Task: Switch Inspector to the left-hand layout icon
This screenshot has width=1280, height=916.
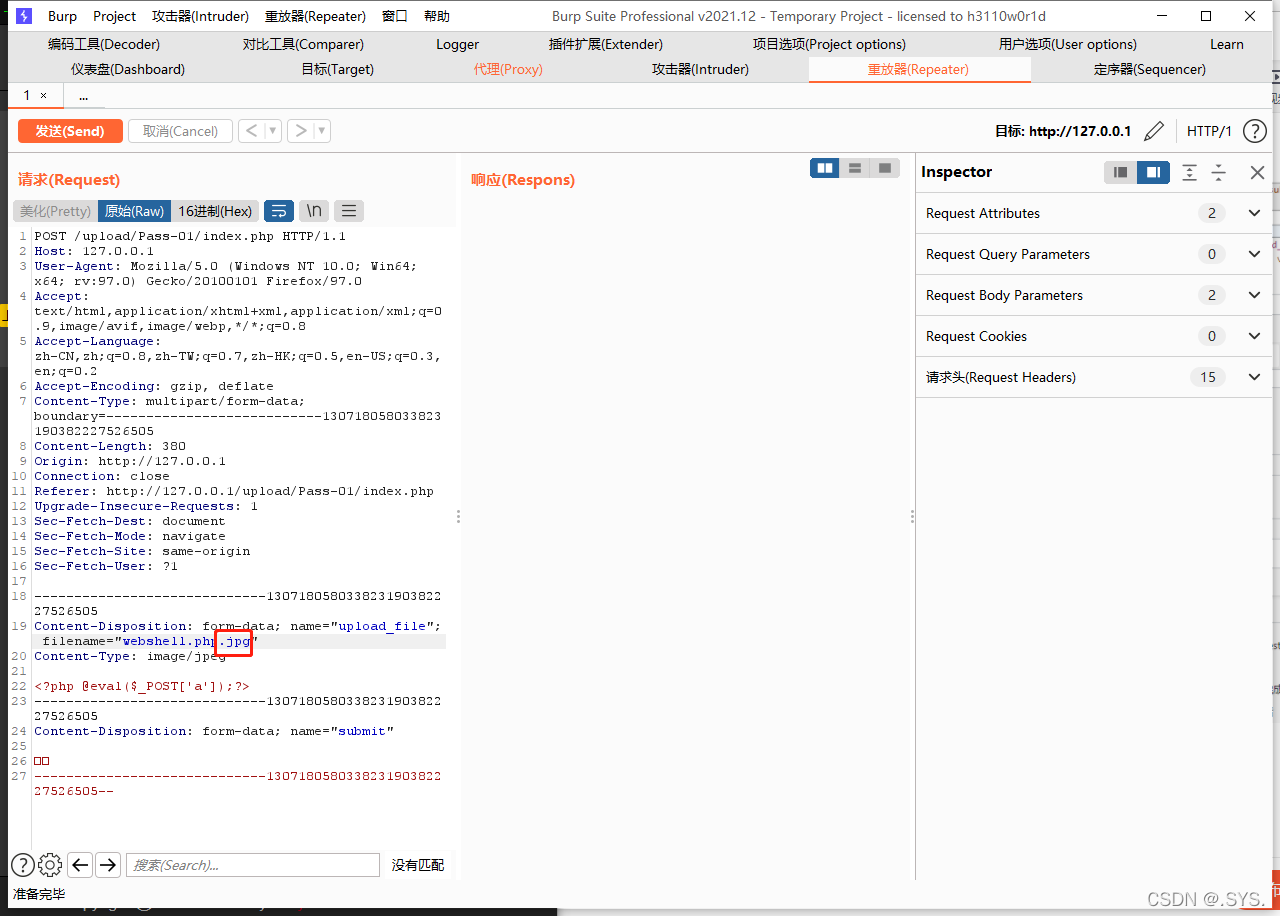Action: tap(1121, 172)
